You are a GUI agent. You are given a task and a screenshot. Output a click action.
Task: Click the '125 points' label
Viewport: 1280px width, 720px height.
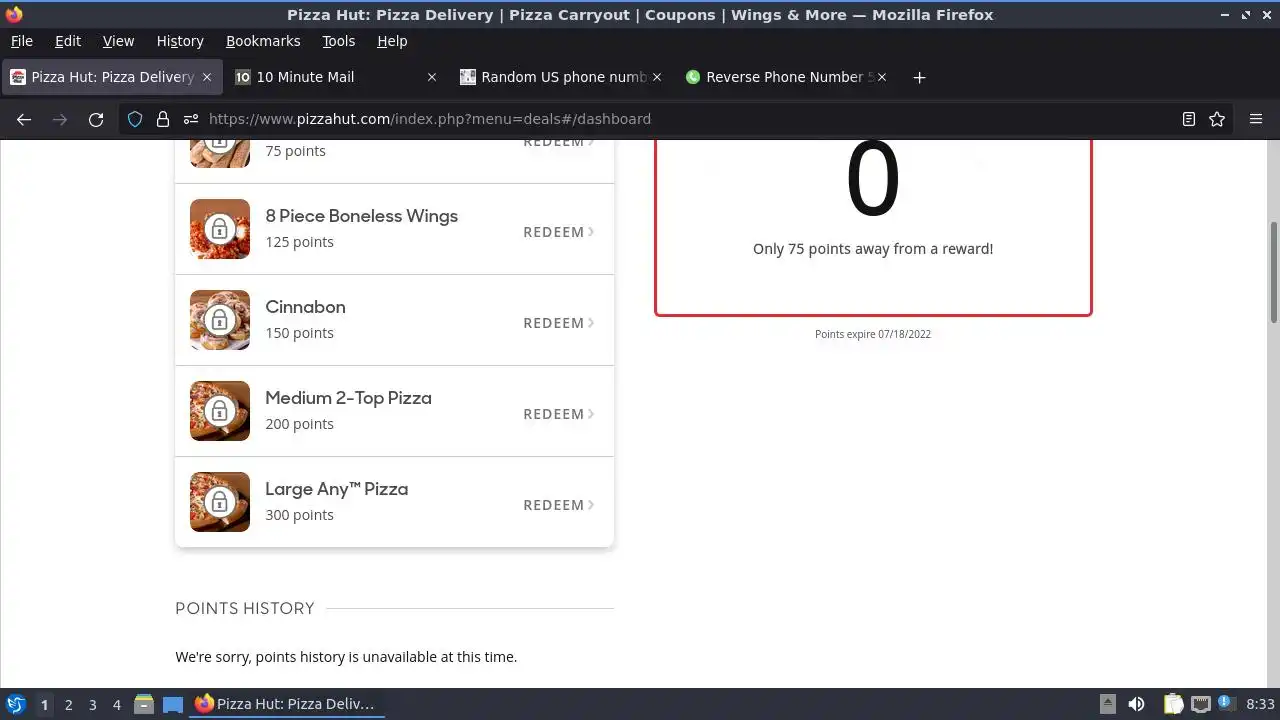[x=299, y=242]
